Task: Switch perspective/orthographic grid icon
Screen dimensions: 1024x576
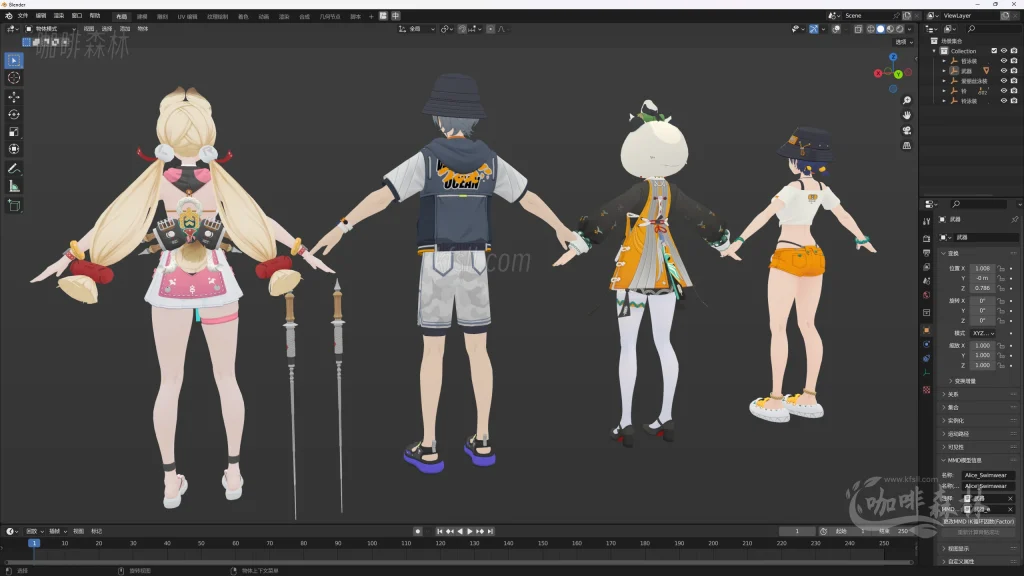Action: pos(906,145)
